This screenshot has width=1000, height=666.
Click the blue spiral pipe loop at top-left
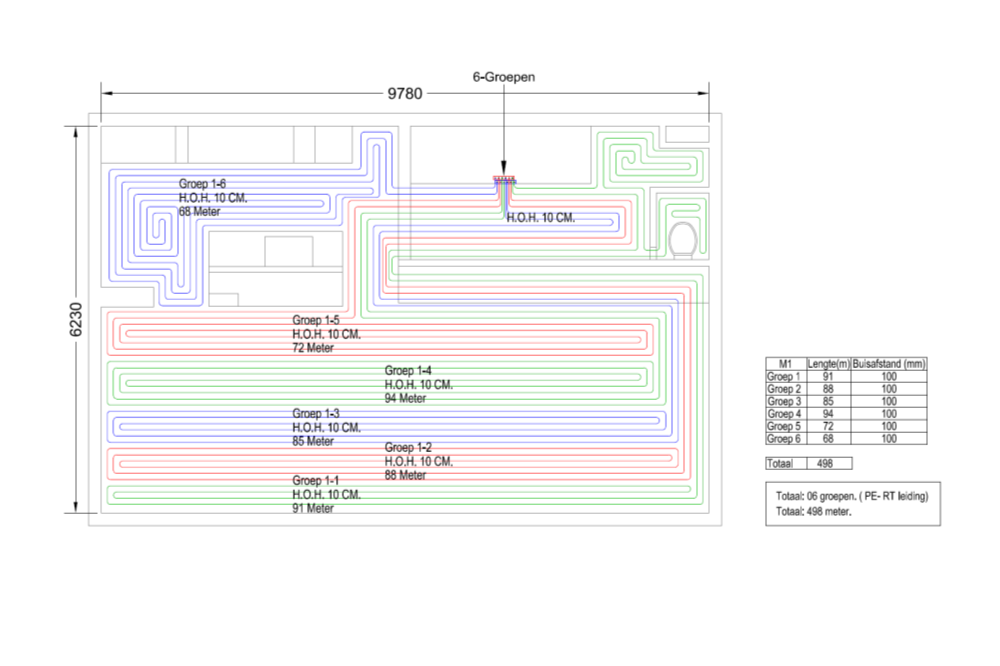pos(155,228)
